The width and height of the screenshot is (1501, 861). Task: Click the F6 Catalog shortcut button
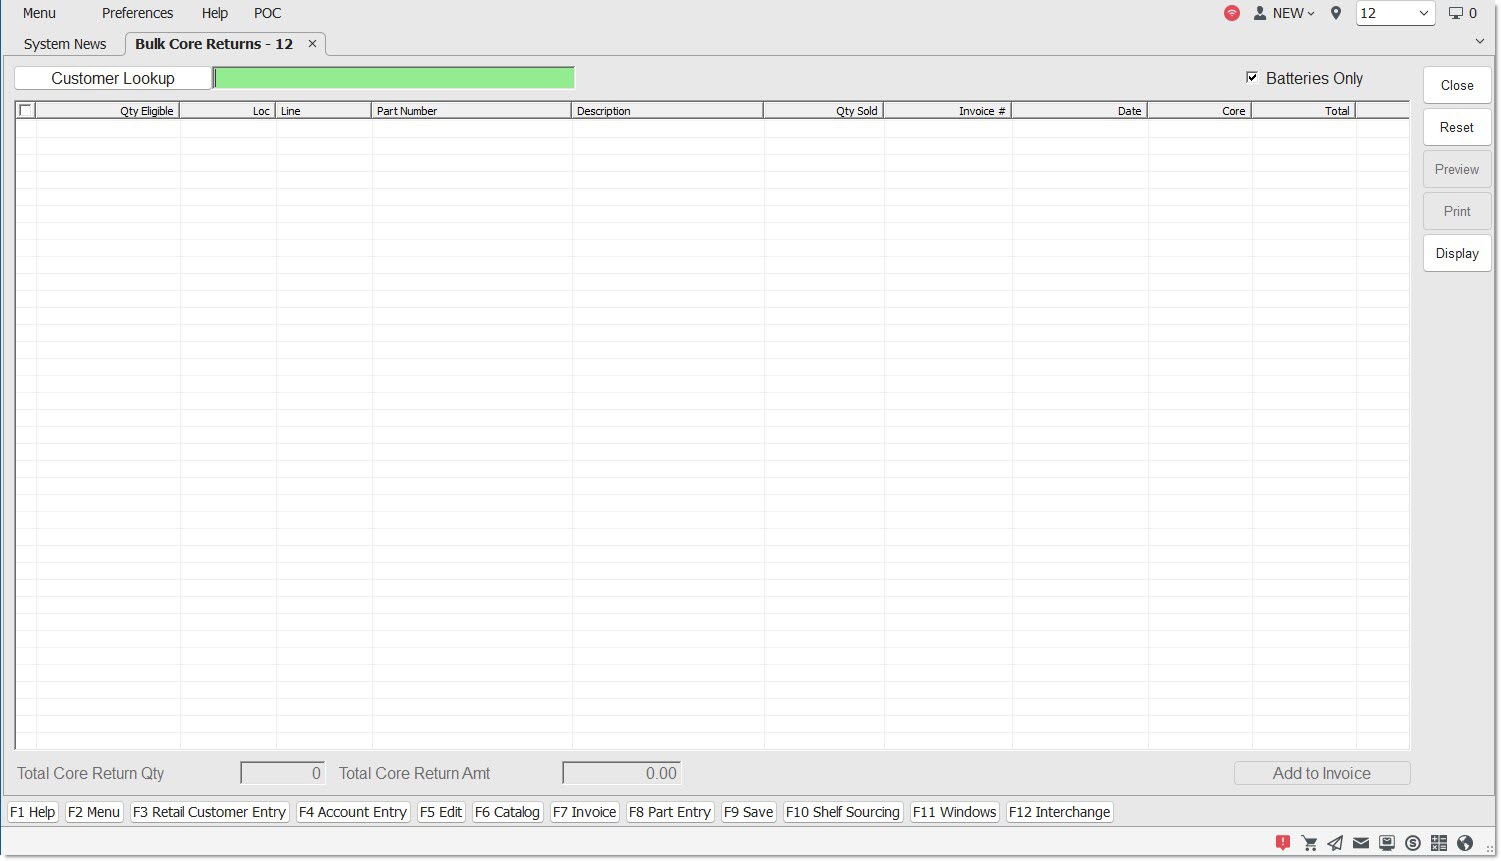pos(507,812)
